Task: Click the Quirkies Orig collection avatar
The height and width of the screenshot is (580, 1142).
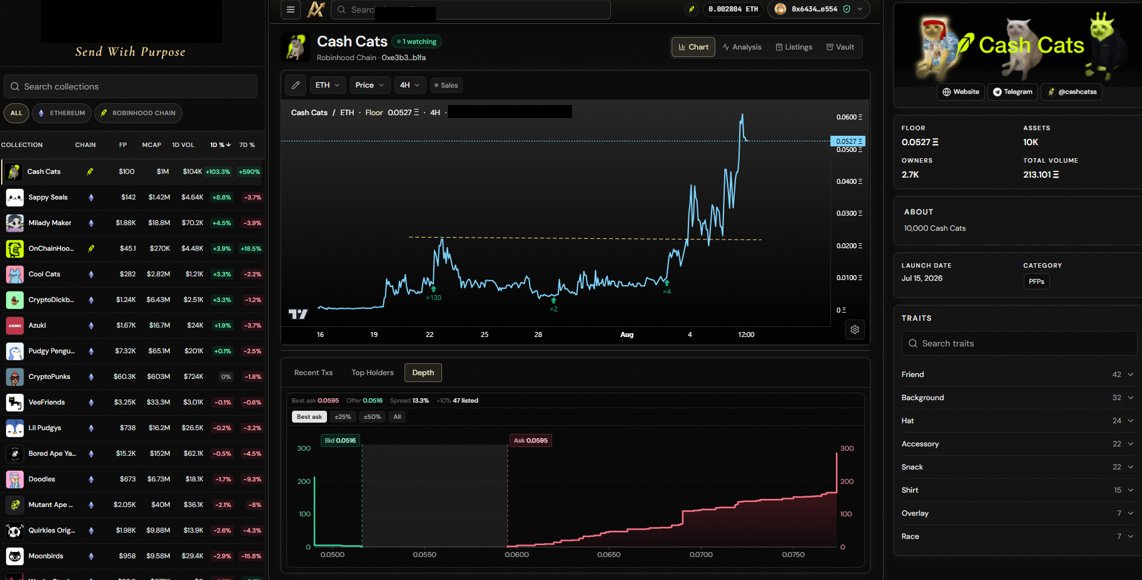Action: pyautogui.click(x=15, y=530)
